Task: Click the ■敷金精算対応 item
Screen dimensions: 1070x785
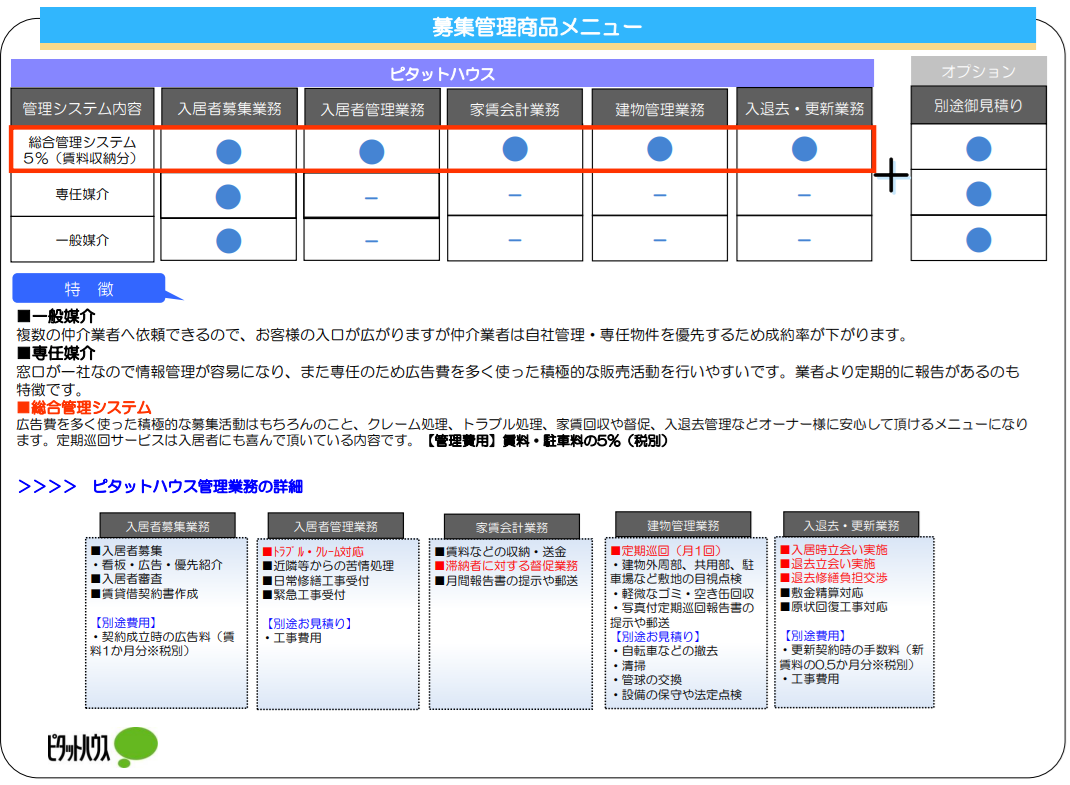Action: (x=822, y=593)
